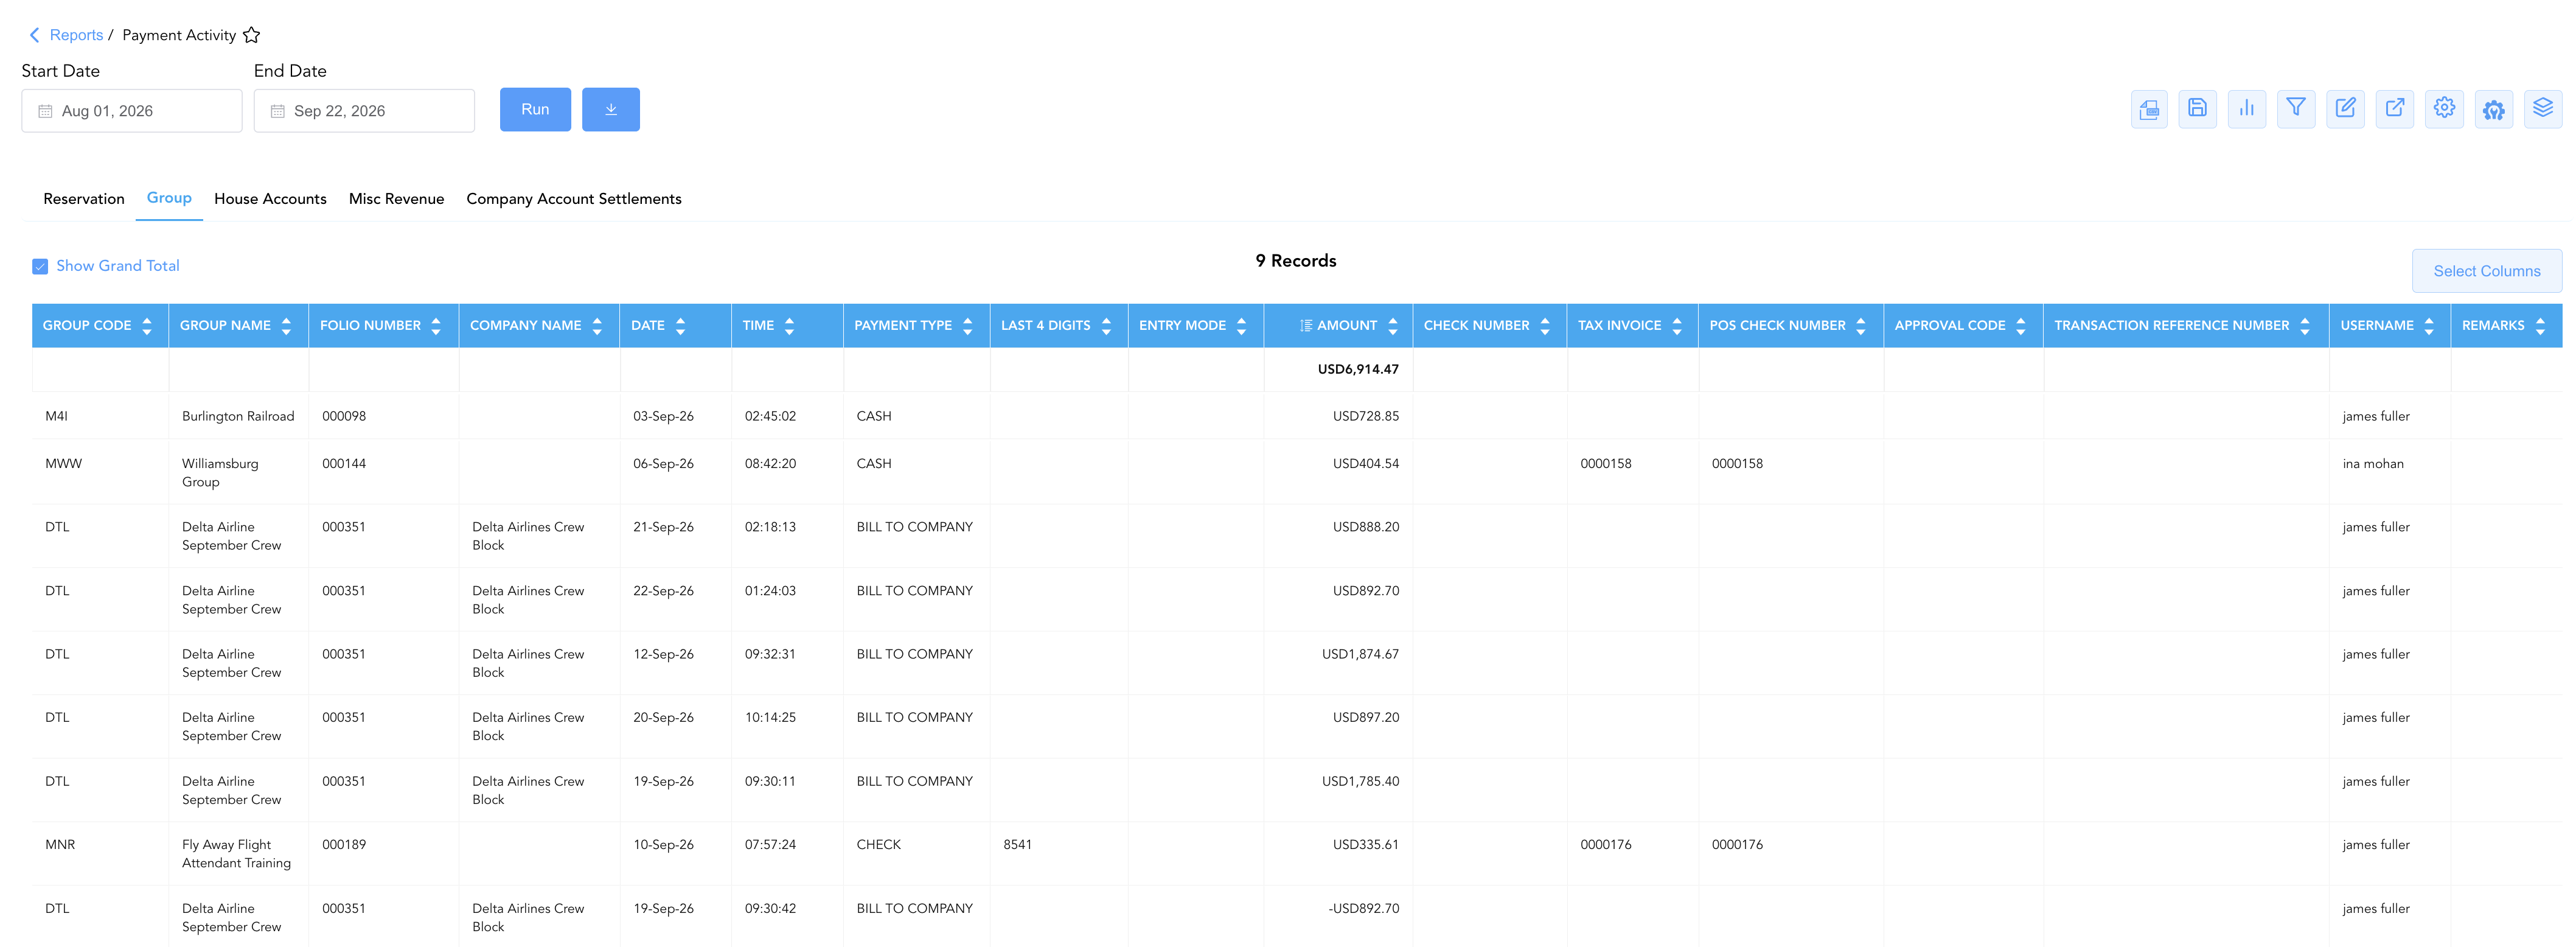Switch to Misc Revenue tab
This screenshot has height=947, width=2576.
[x=396, y=199]
